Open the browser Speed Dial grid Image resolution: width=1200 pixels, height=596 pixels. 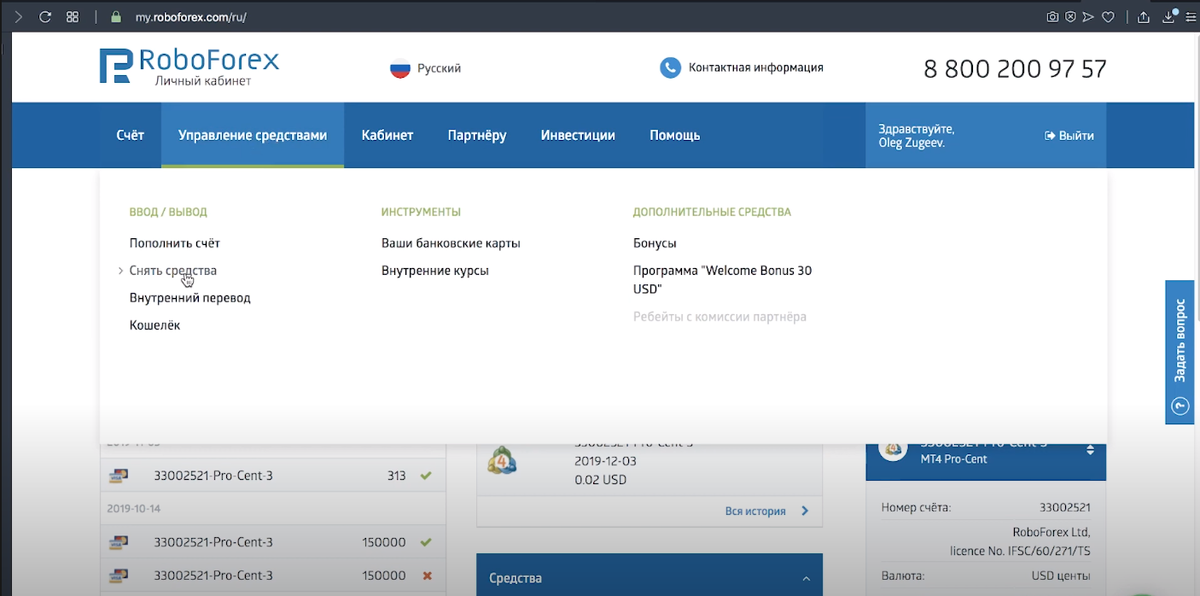(72, 17)
